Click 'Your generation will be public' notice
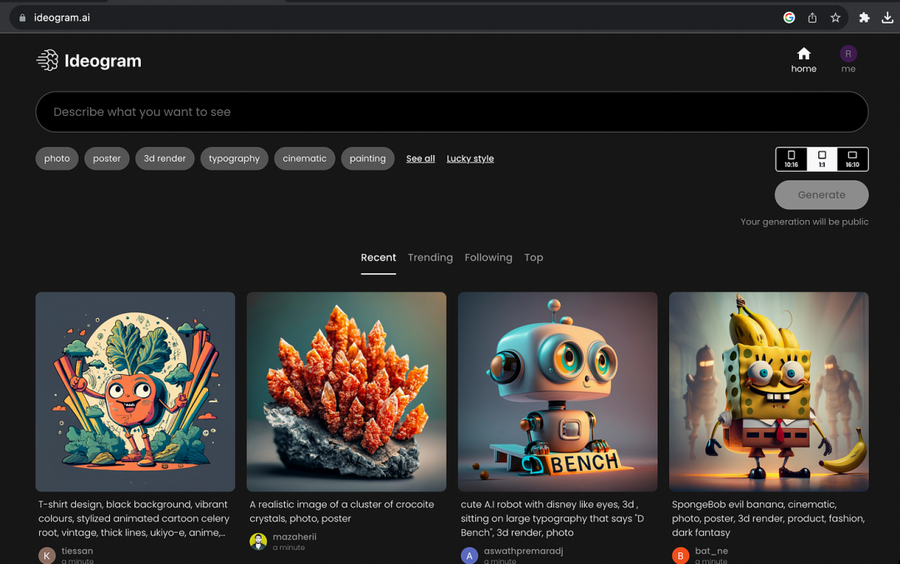900x564 pixels. (804, 221)
